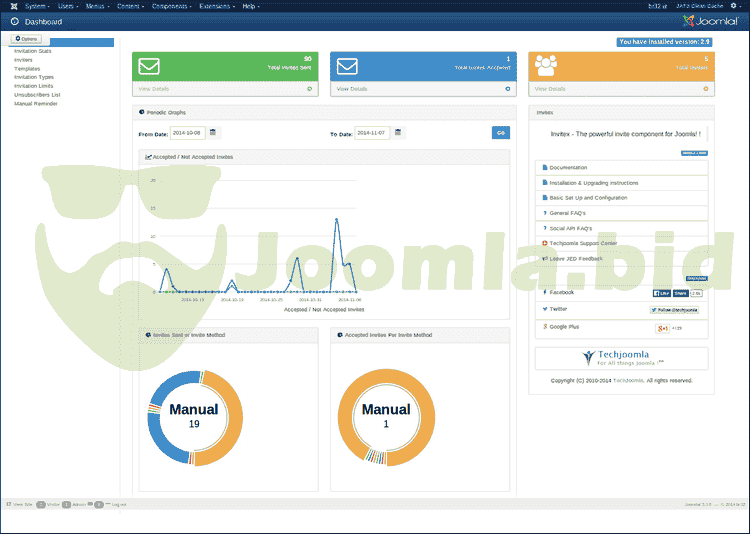Open the From Date calendar picker icon
Screen dimensions: 750x534
[213, 132]
